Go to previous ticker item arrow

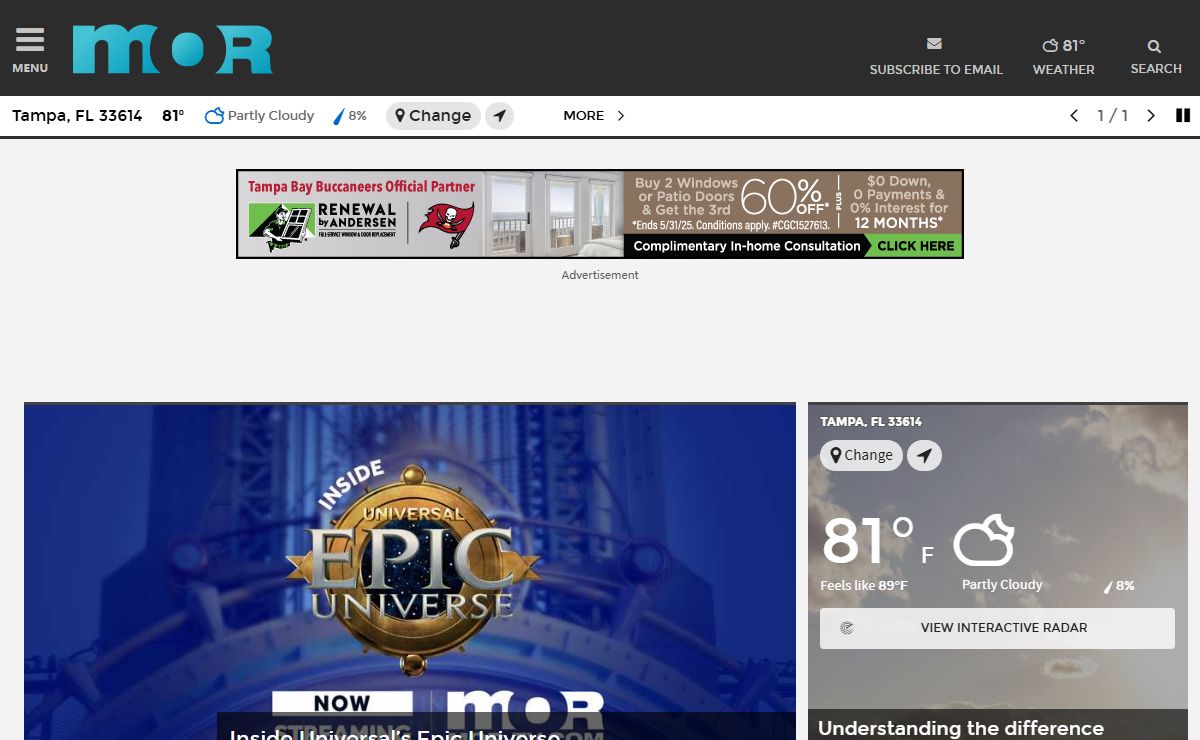tap(1074, 116)
